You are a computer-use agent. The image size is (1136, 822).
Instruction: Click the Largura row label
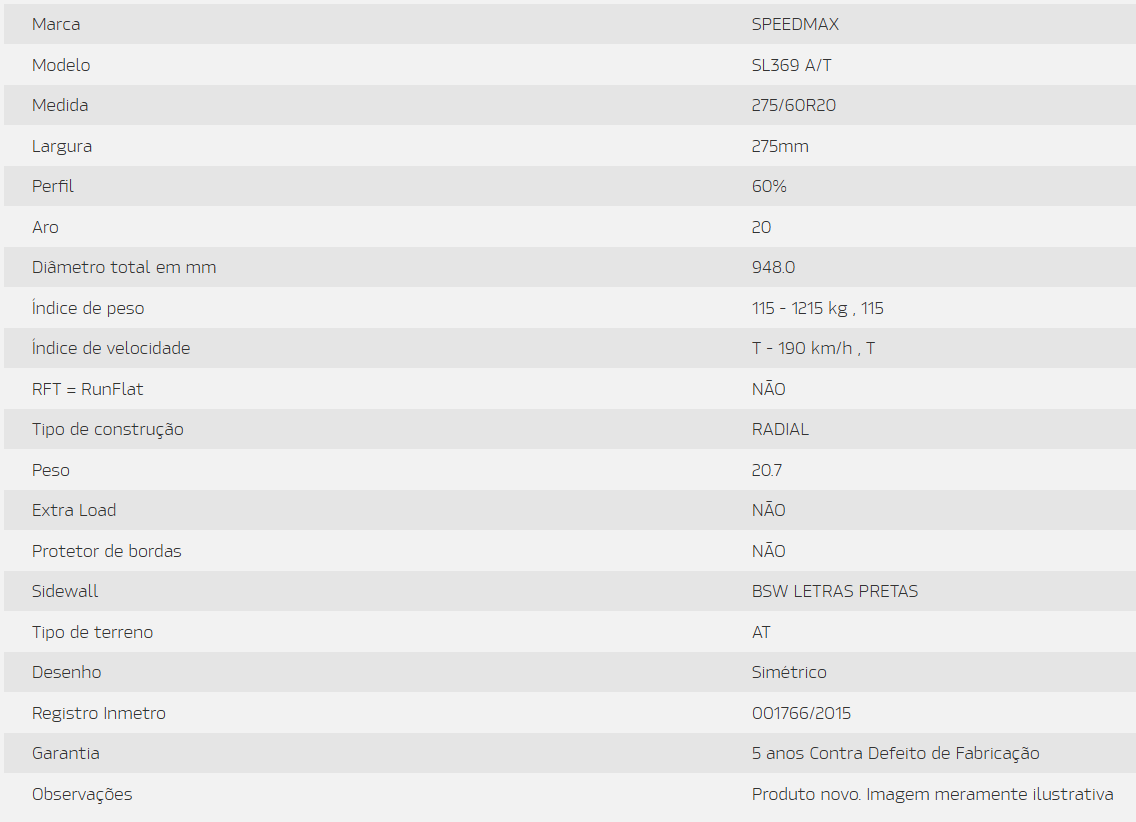(62, 146)
